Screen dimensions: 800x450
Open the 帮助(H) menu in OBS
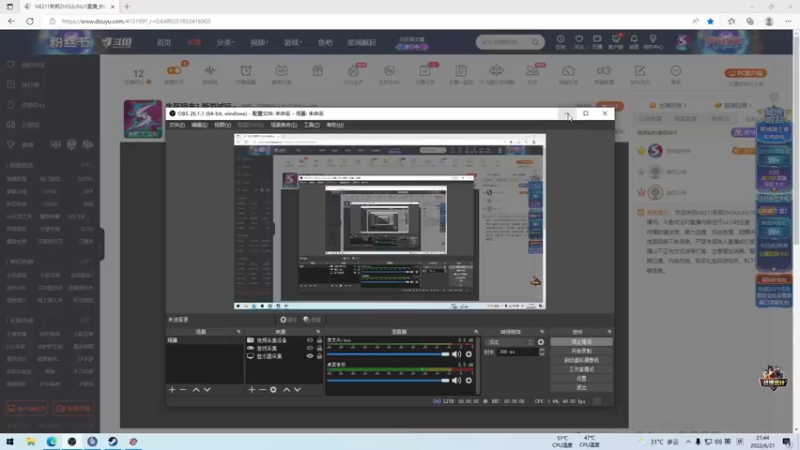(335, 125)
